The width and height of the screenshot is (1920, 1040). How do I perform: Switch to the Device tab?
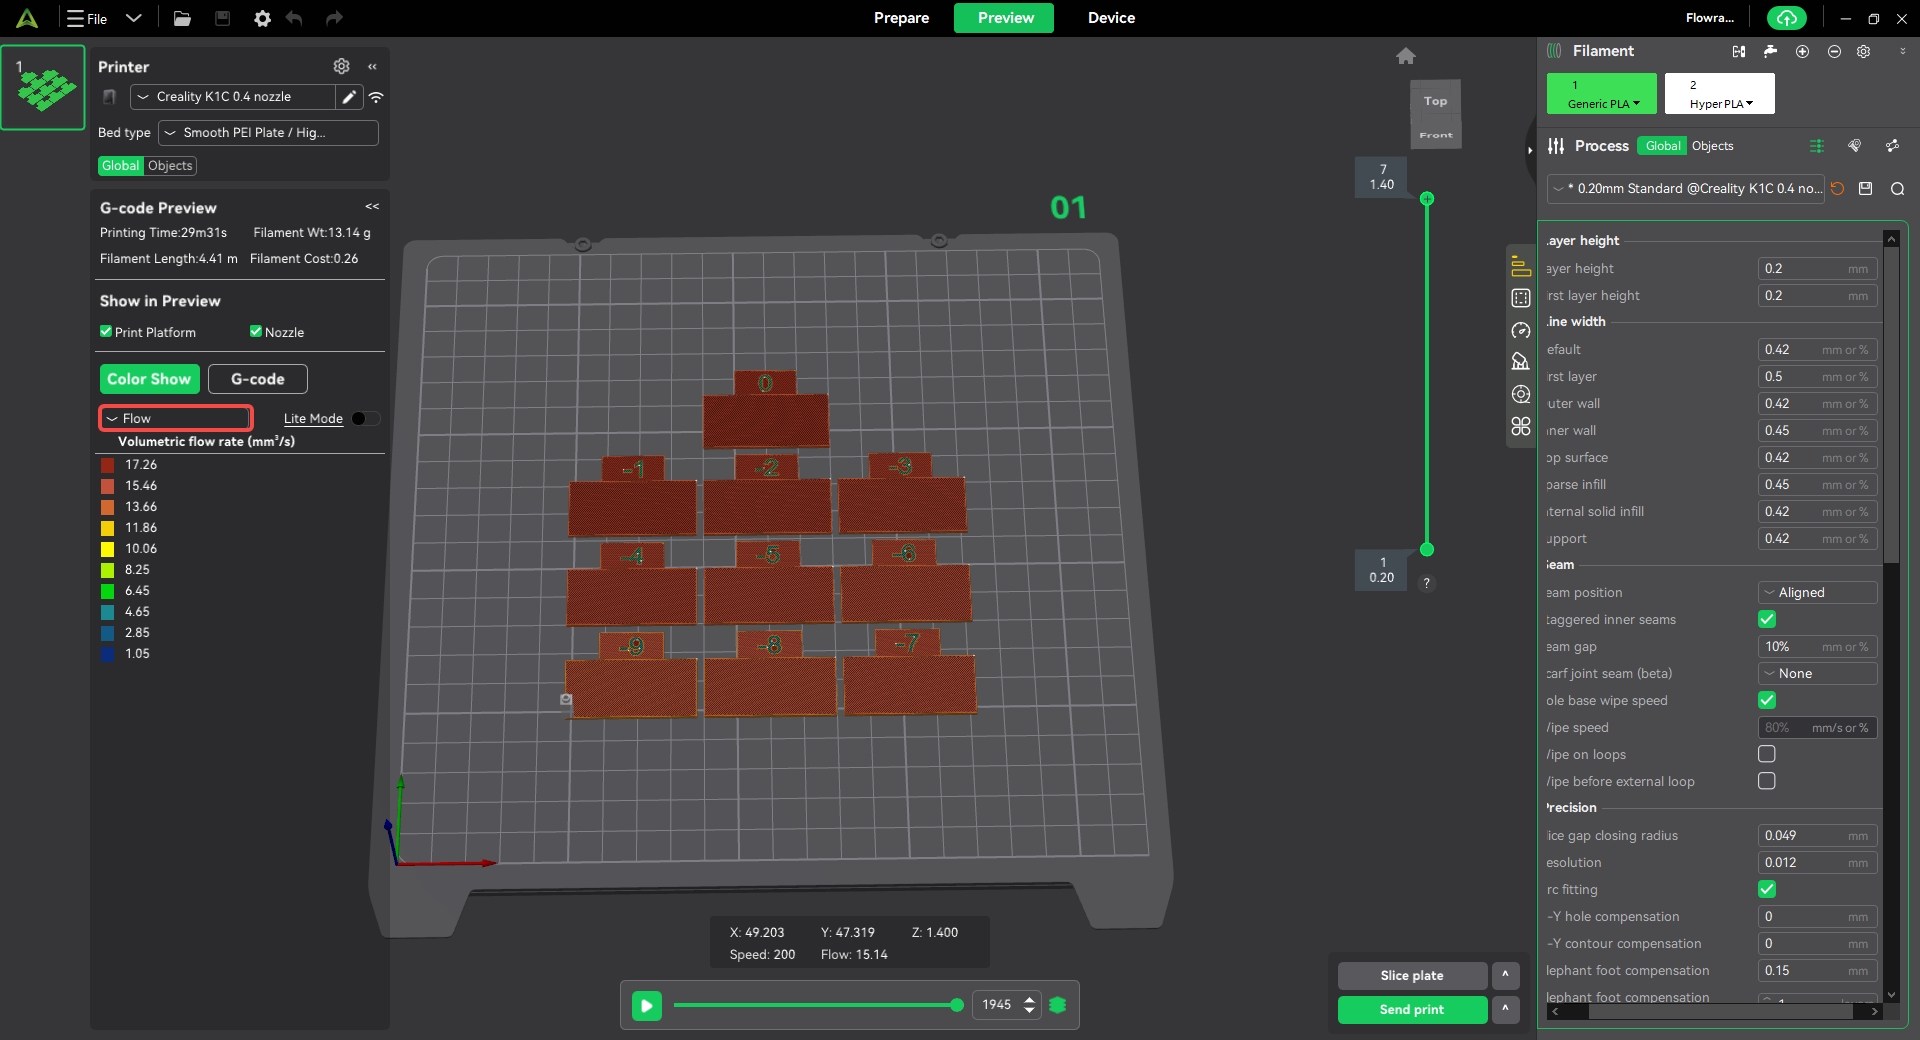(1111, 18)
